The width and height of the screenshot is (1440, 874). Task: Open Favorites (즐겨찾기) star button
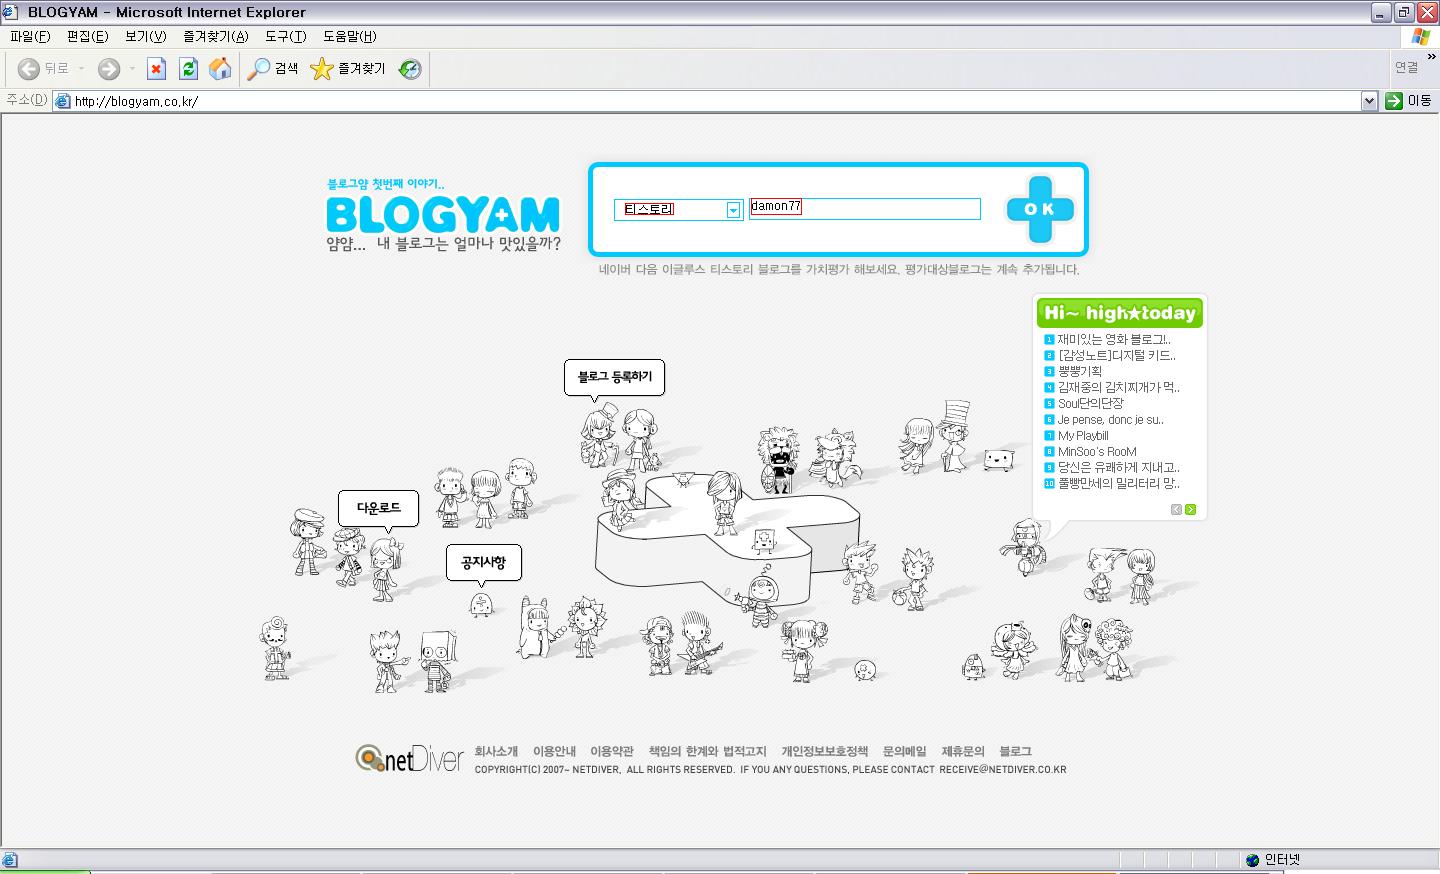(348, 68)
